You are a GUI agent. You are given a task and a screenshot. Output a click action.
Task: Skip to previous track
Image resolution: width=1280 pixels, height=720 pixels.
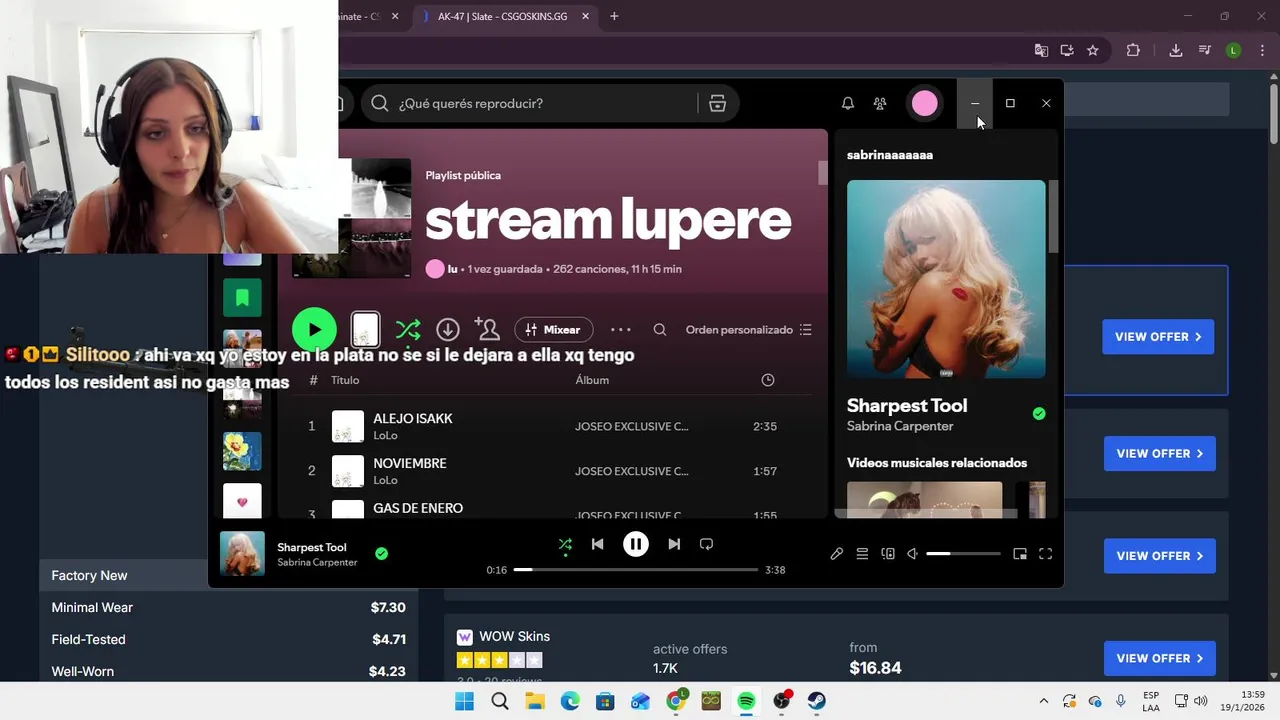(x=597, y=544)
